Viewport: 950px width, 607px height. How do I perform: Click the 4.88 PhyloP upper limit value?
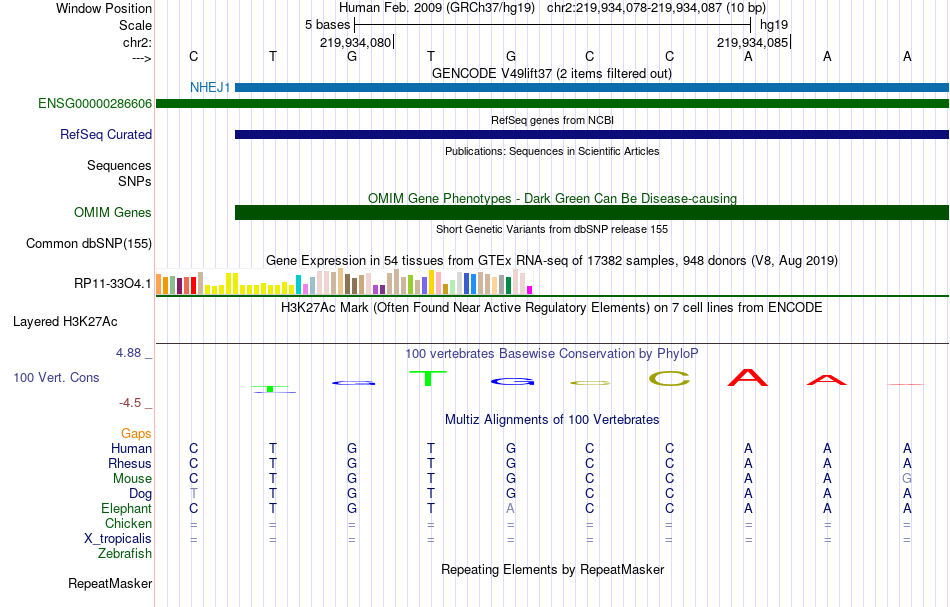pos(128,353)
